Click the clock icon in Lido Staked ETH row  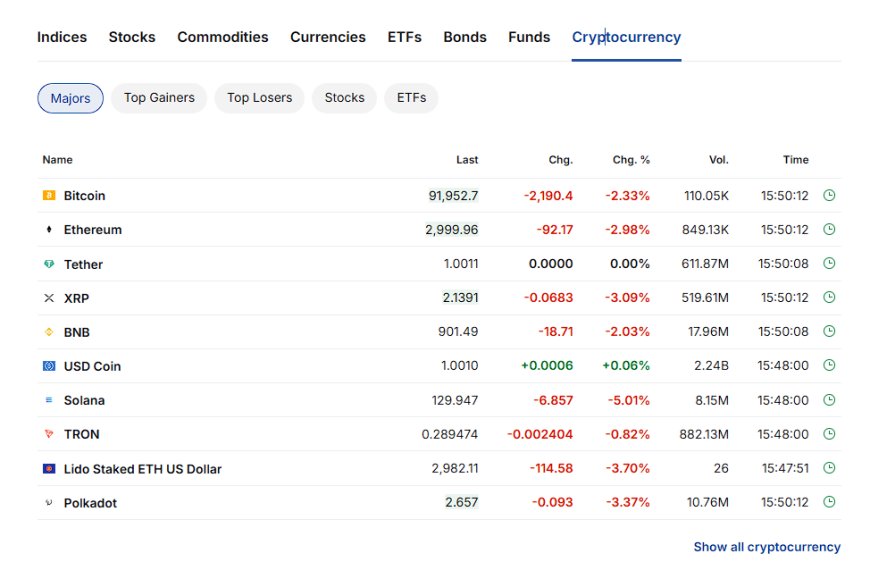pos(829,468)
